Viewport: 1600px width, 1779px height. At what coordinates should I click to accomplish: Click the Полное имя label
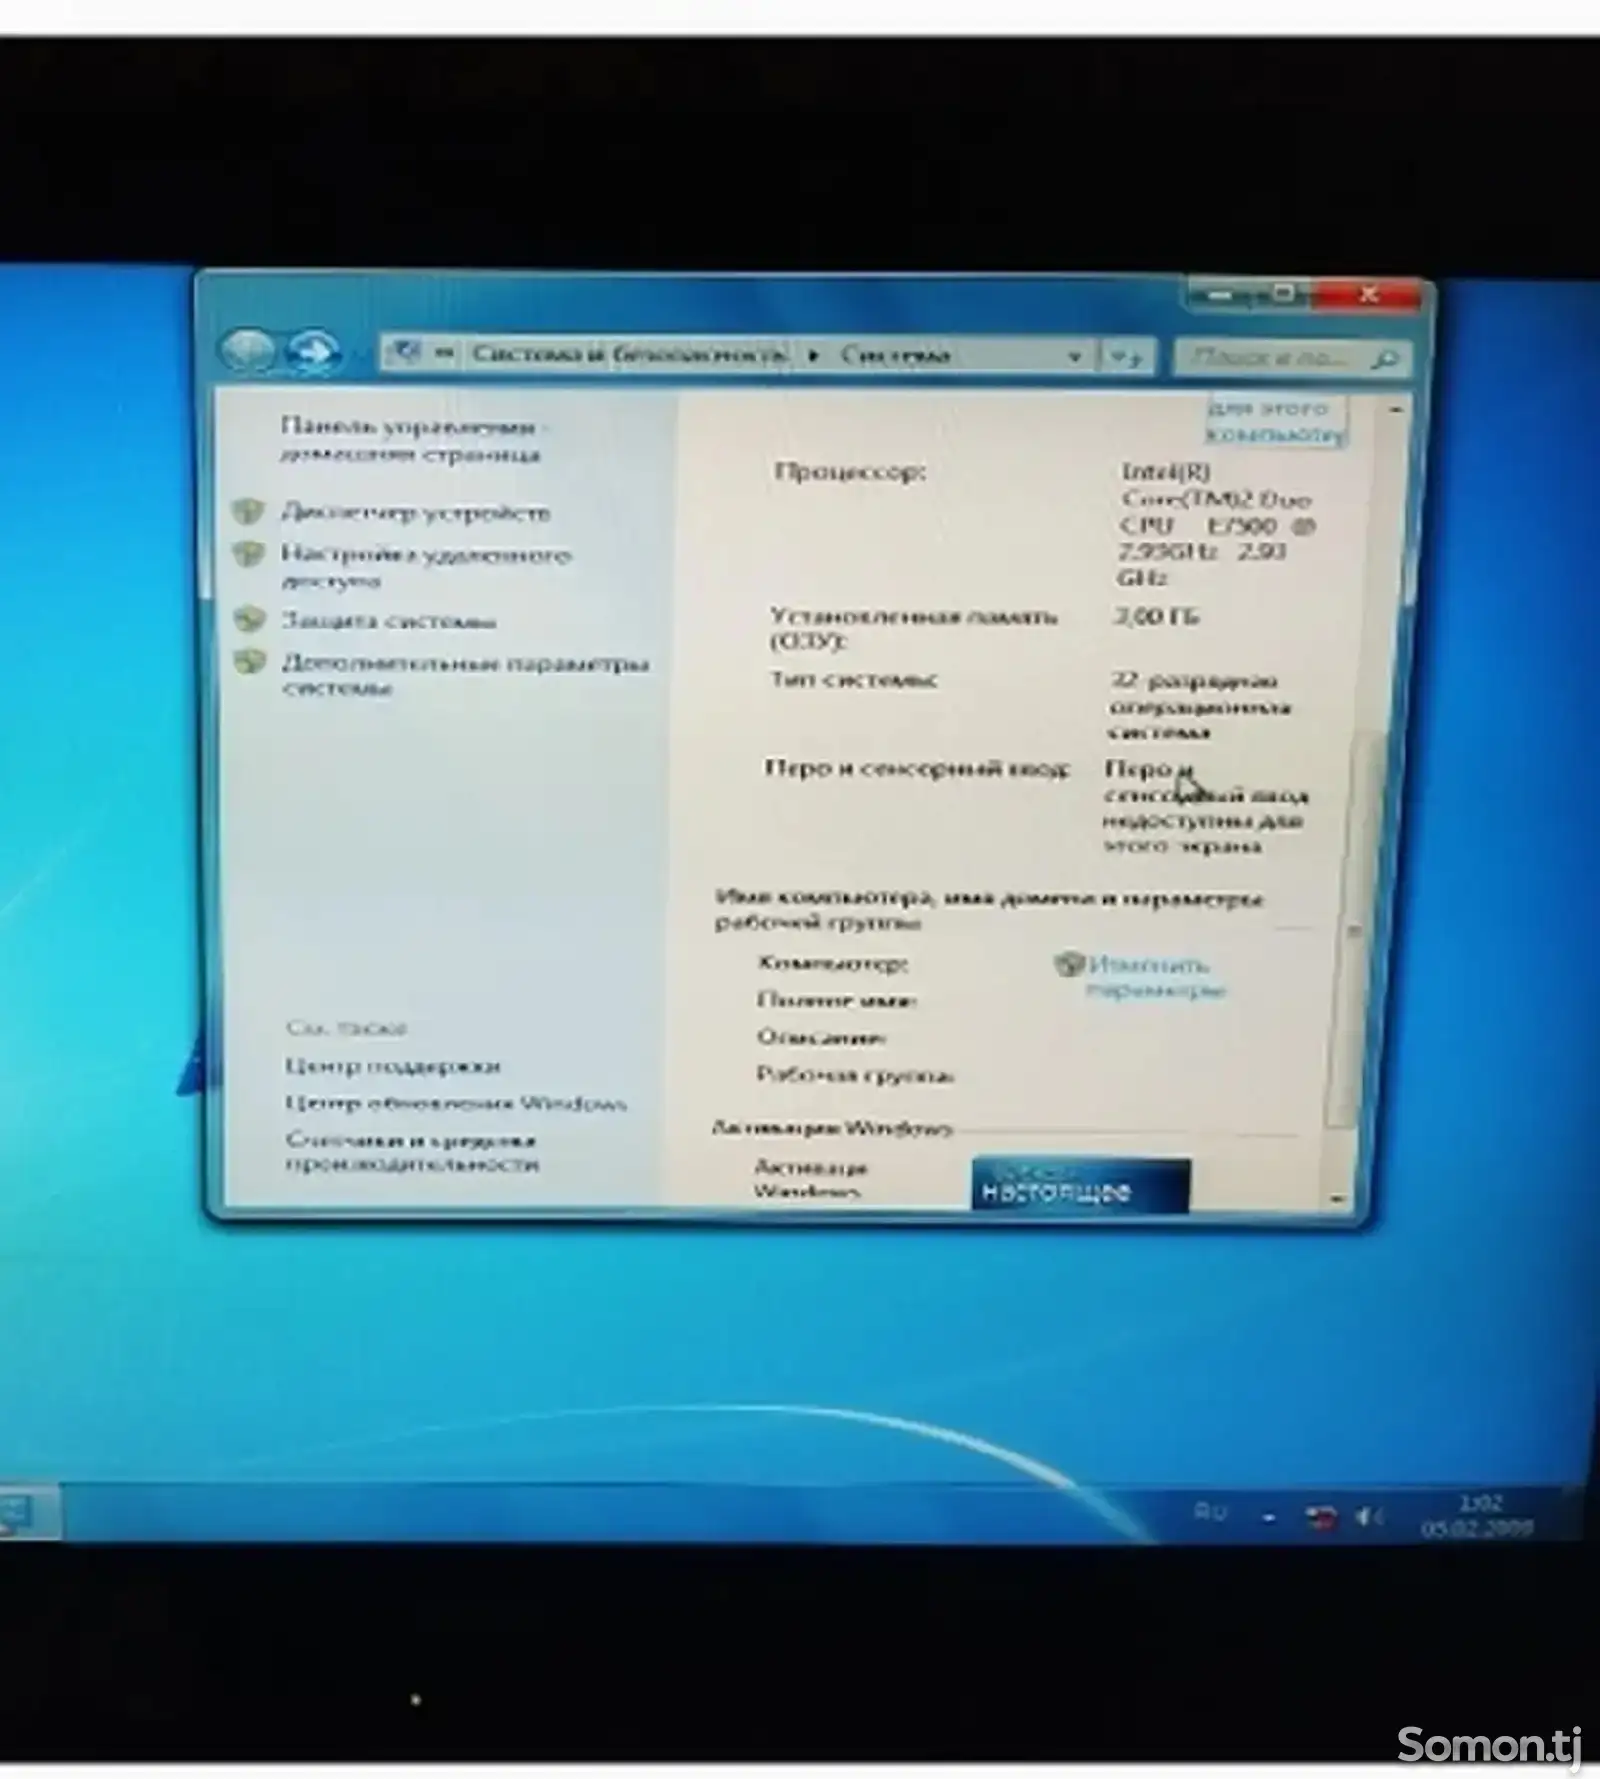point(836,1000)
